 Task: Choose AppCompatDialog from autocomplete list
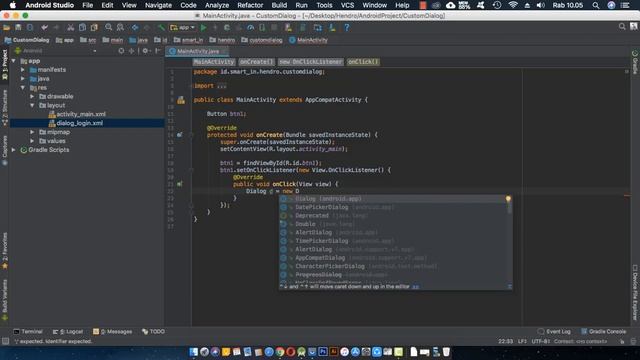[x=394, y=258]
